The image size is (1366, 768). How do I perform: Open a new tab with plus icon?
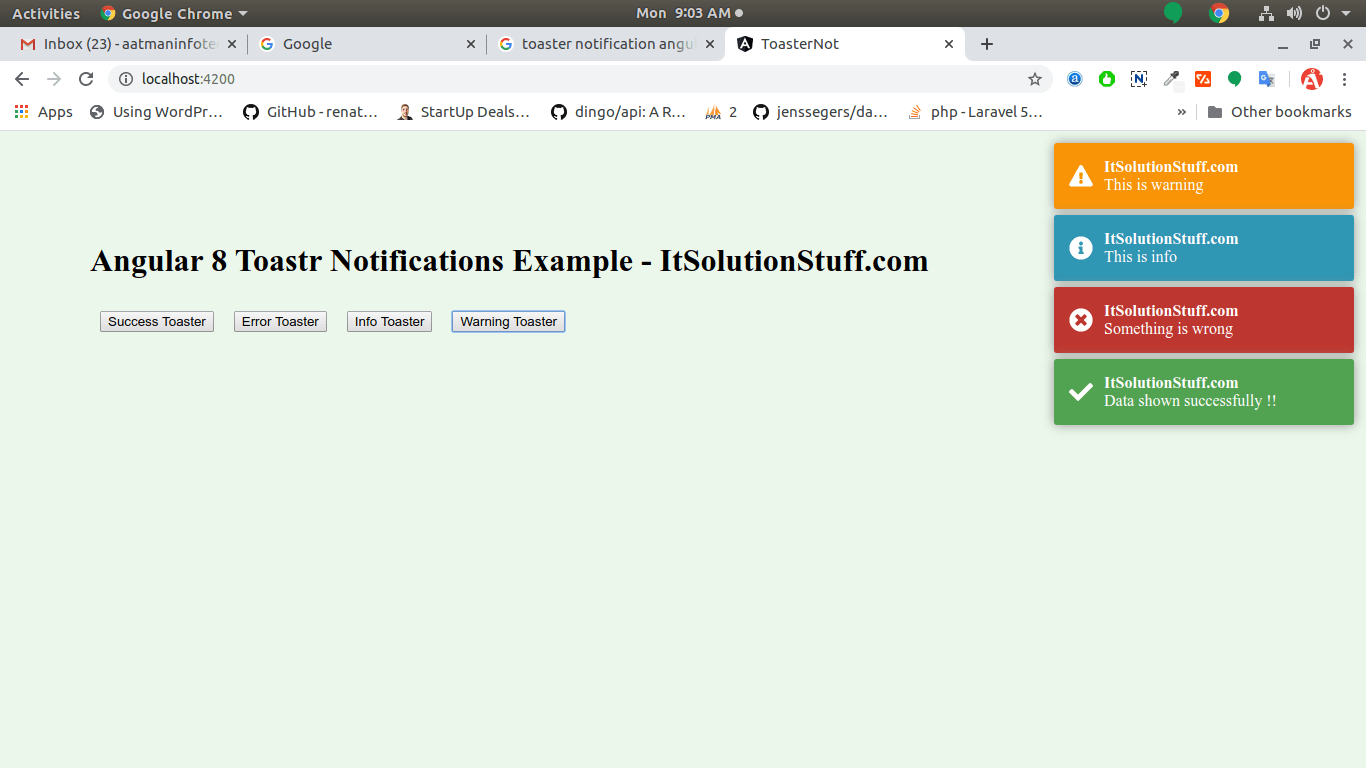pyautogui.click(x=987, y=44)
